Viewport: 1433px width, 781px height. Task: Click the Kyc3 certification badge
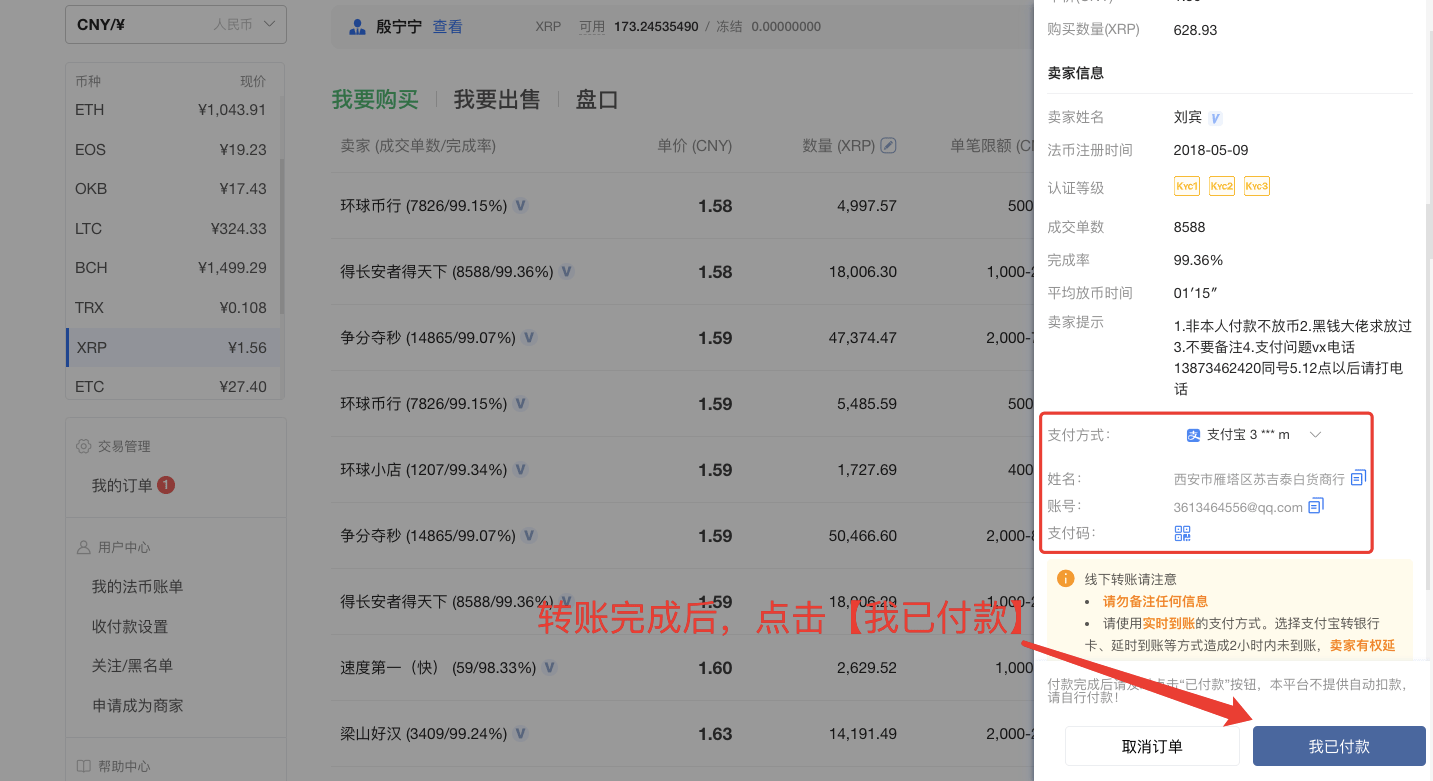pos(1257,186)
